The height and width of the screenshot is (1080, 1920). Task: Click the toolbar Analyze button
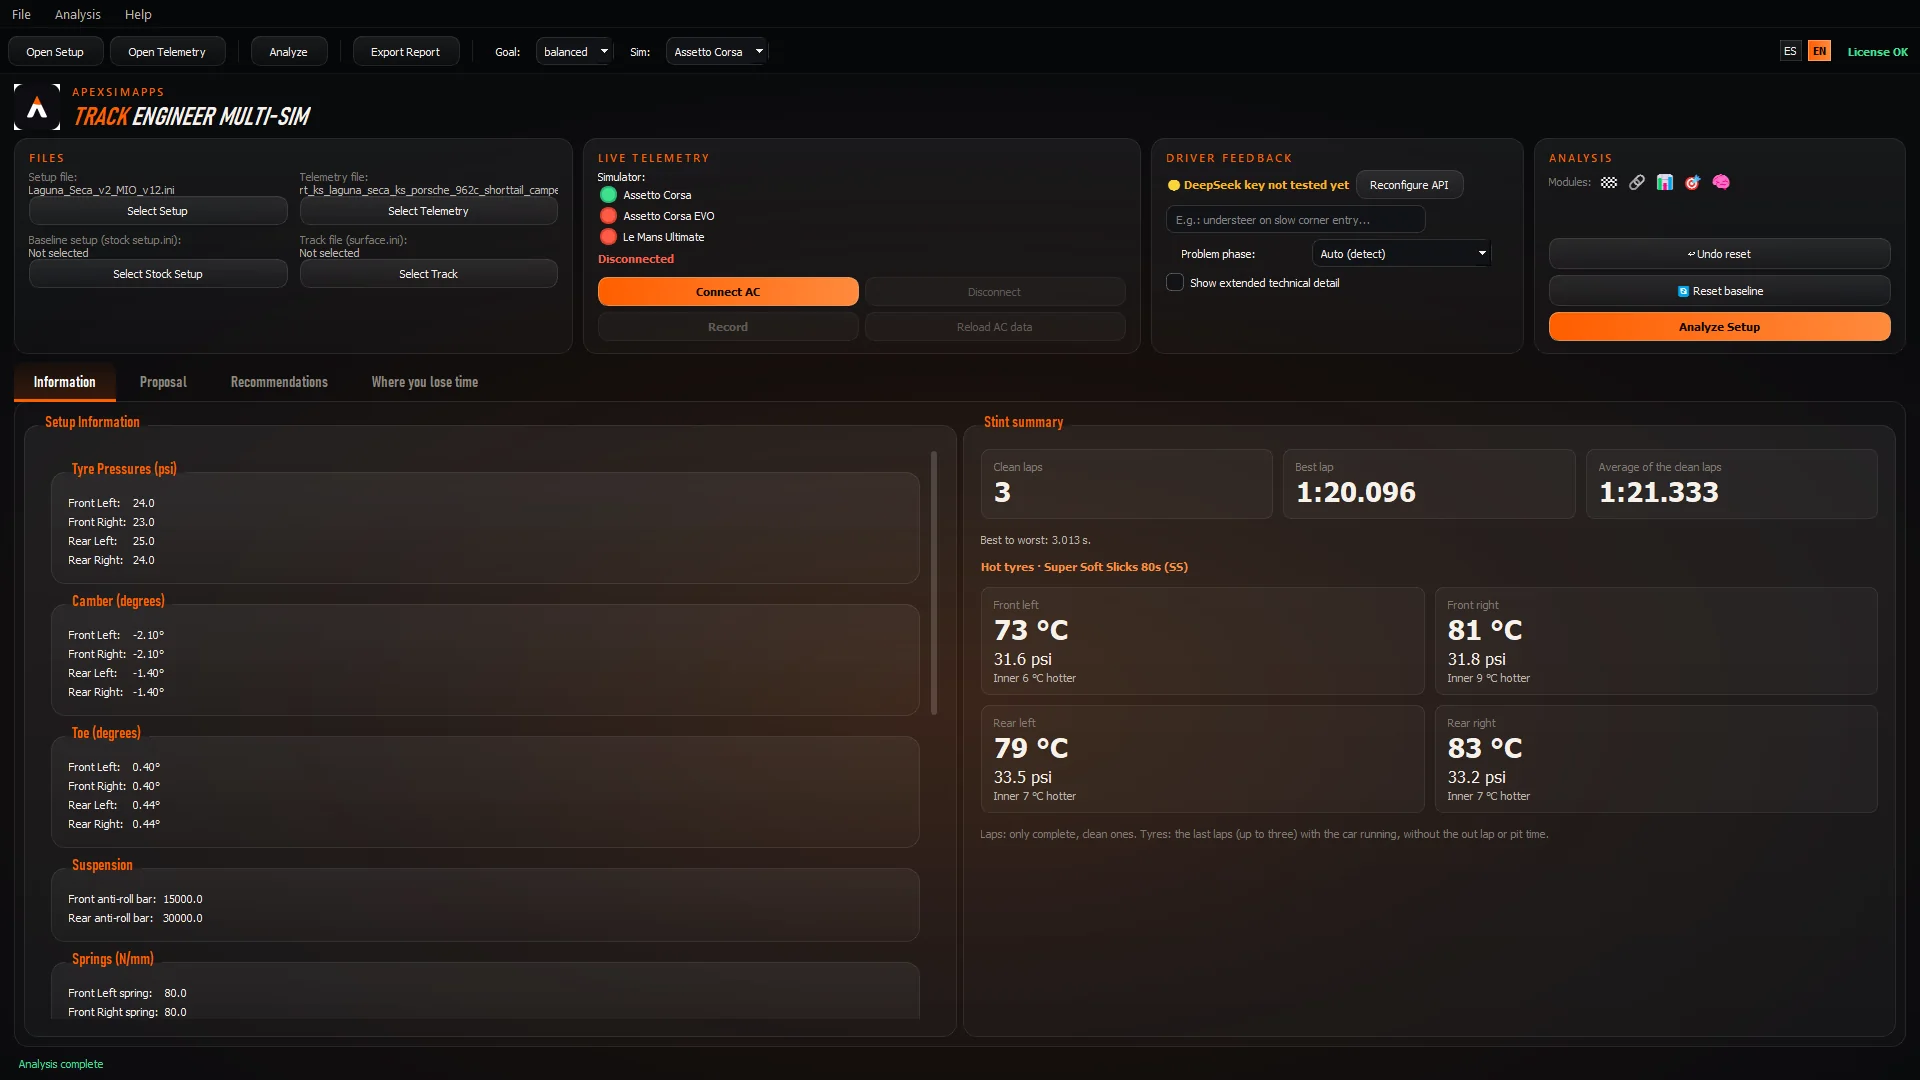288,52
